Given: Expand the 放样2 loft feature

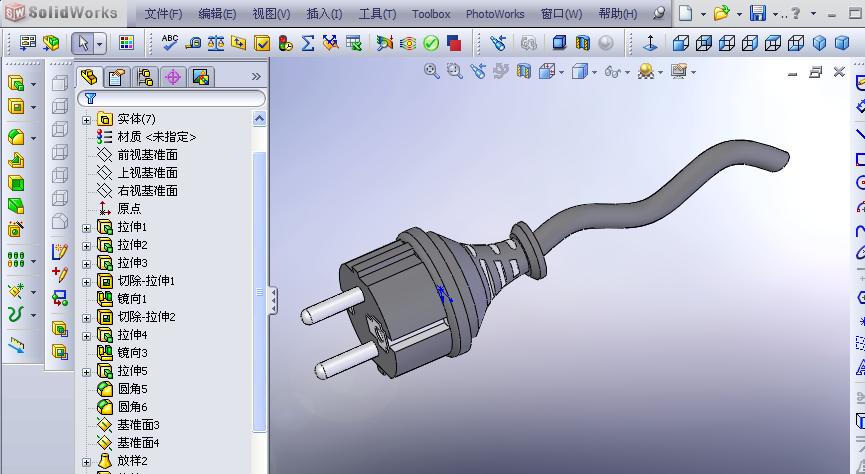Looking at the screenshot, I should (86, 462).
